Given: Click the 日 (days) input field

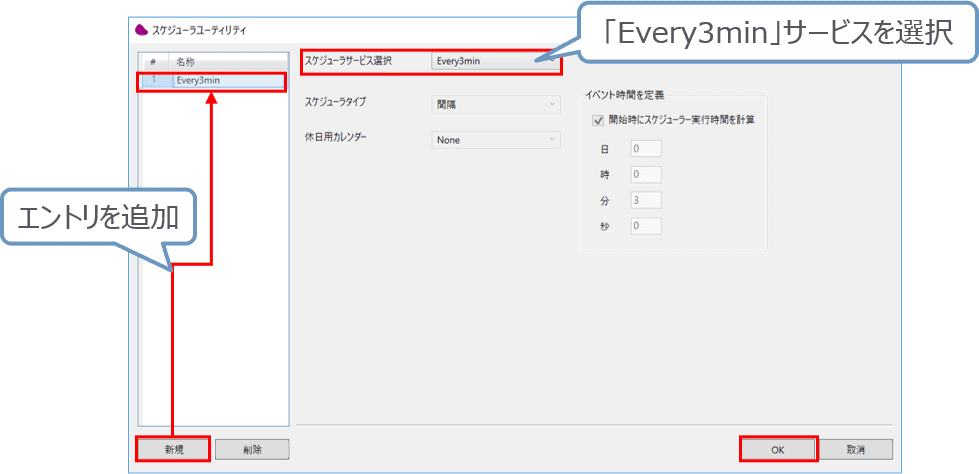Looking at the screenshot, I should click(x=646, y=149).
